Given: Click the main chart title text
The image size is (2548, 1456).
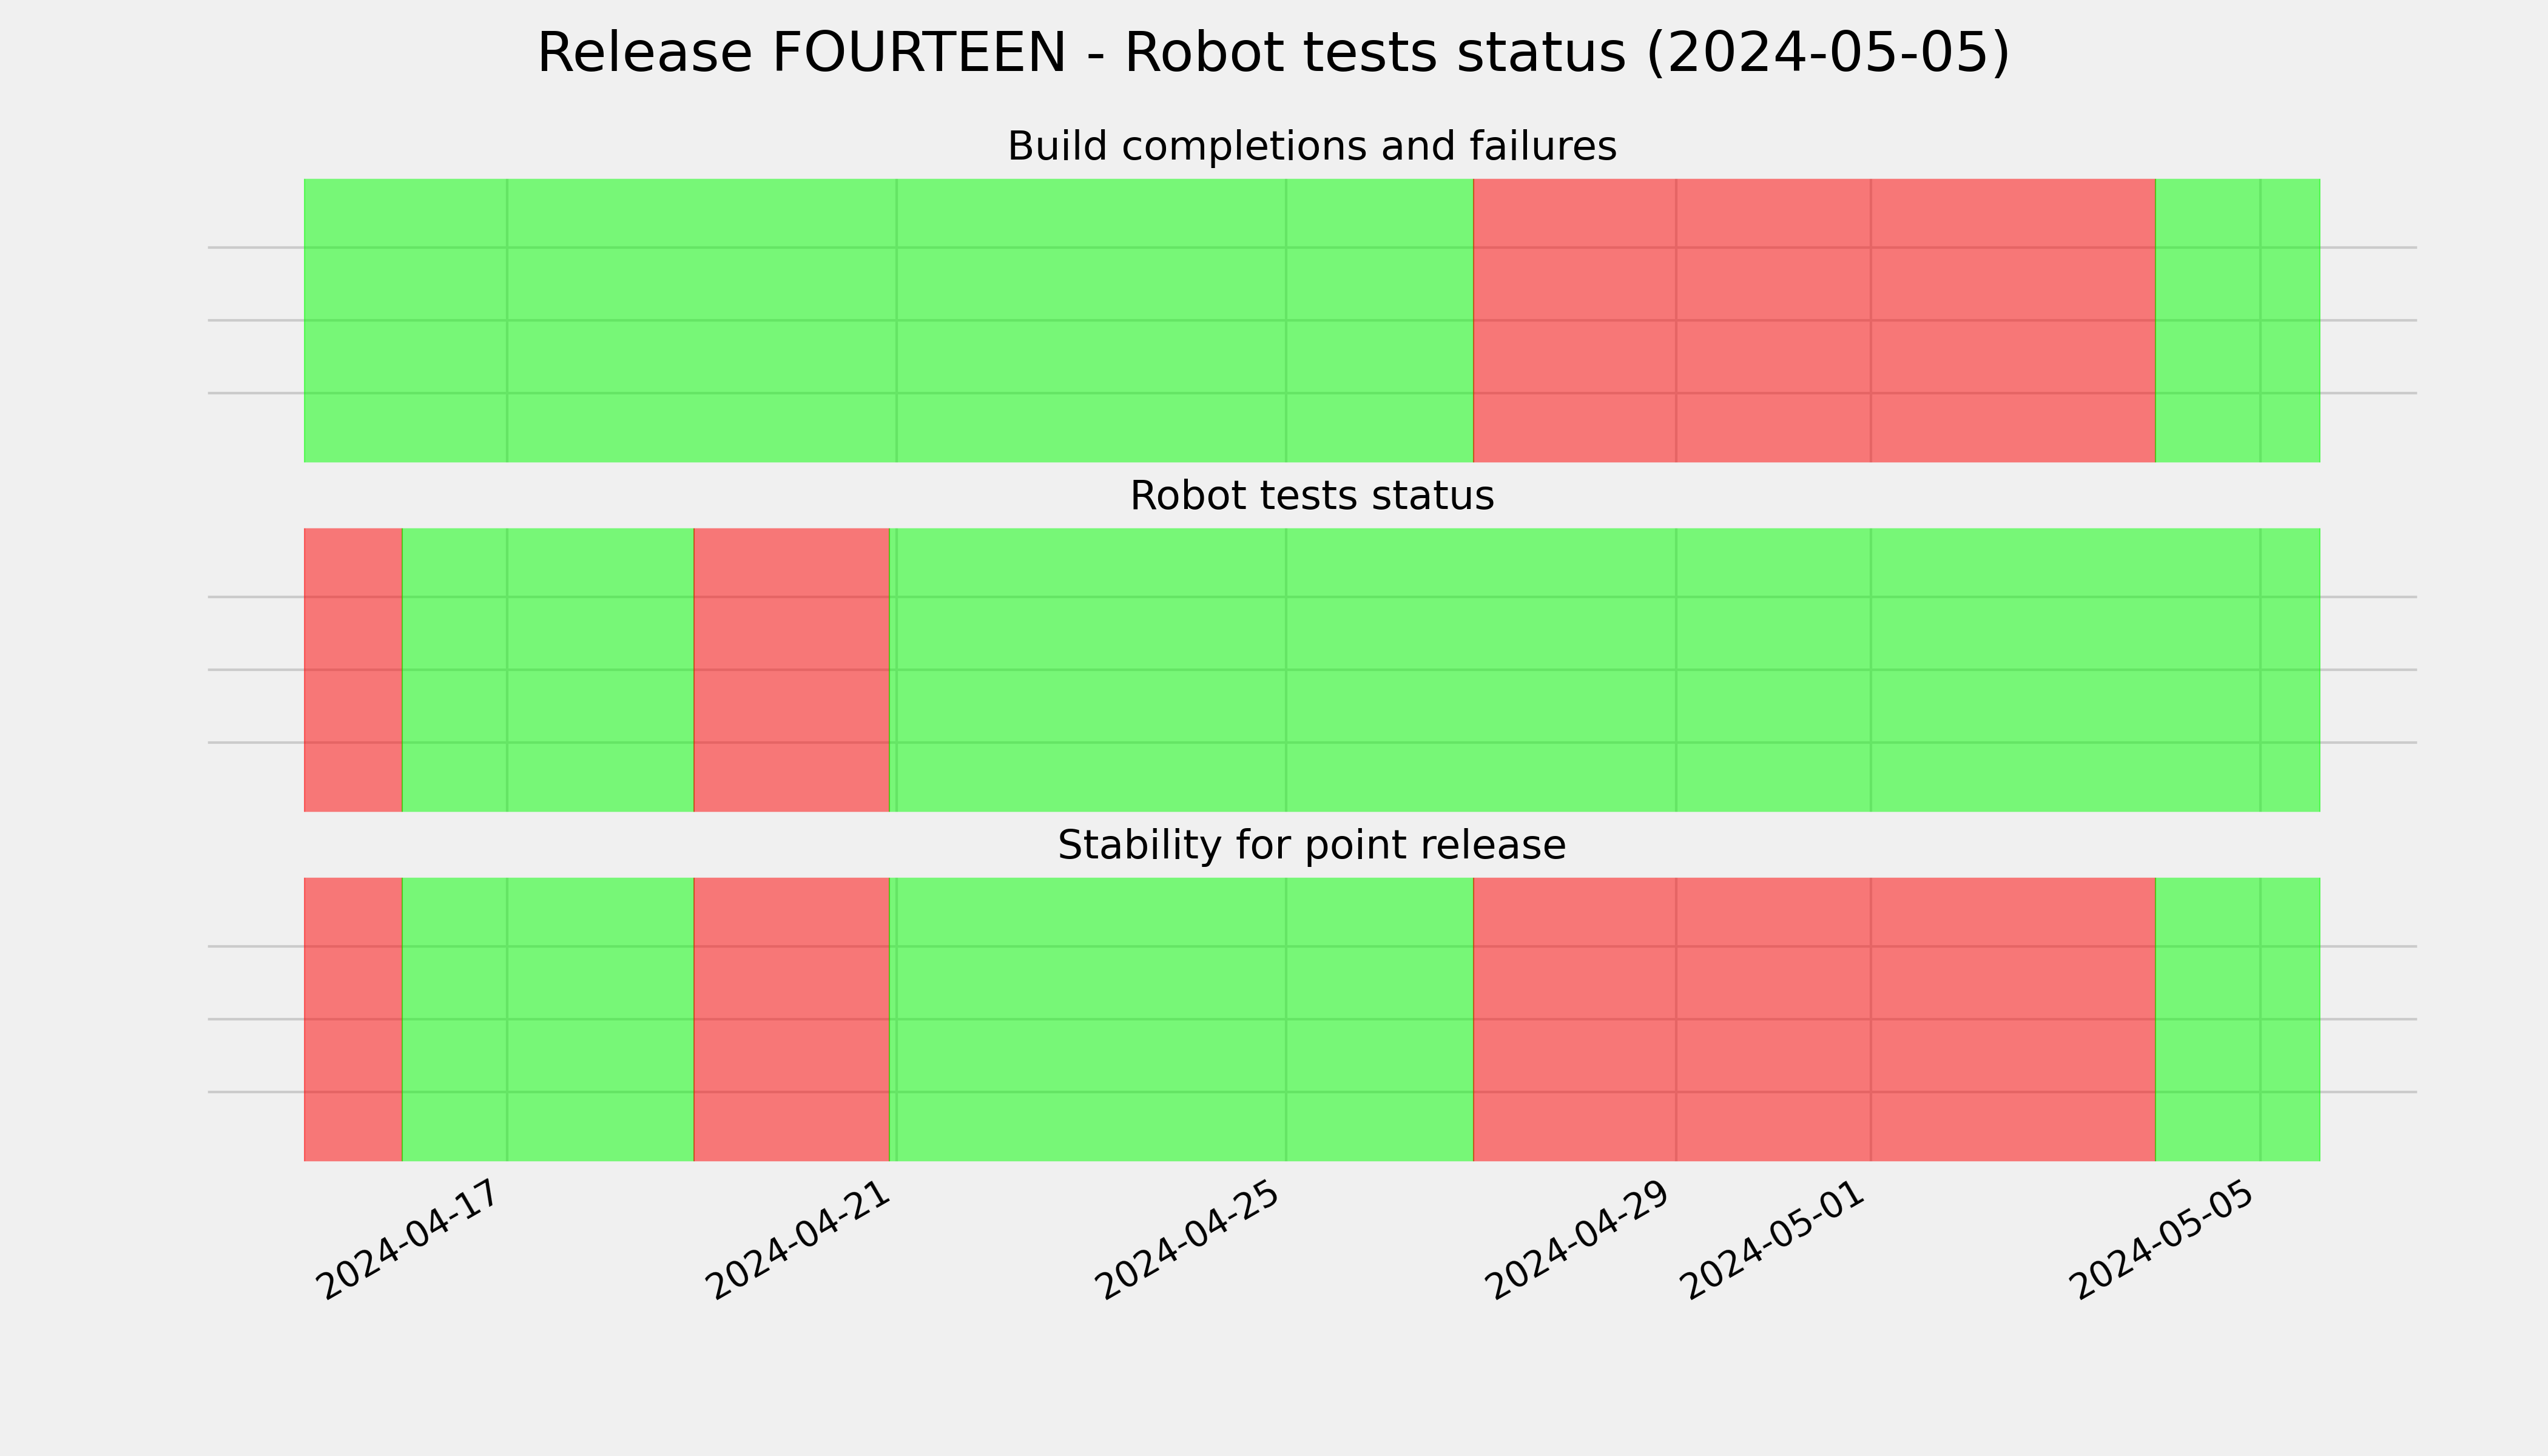Looking at the screenshot, I should tap(1273, 53).
